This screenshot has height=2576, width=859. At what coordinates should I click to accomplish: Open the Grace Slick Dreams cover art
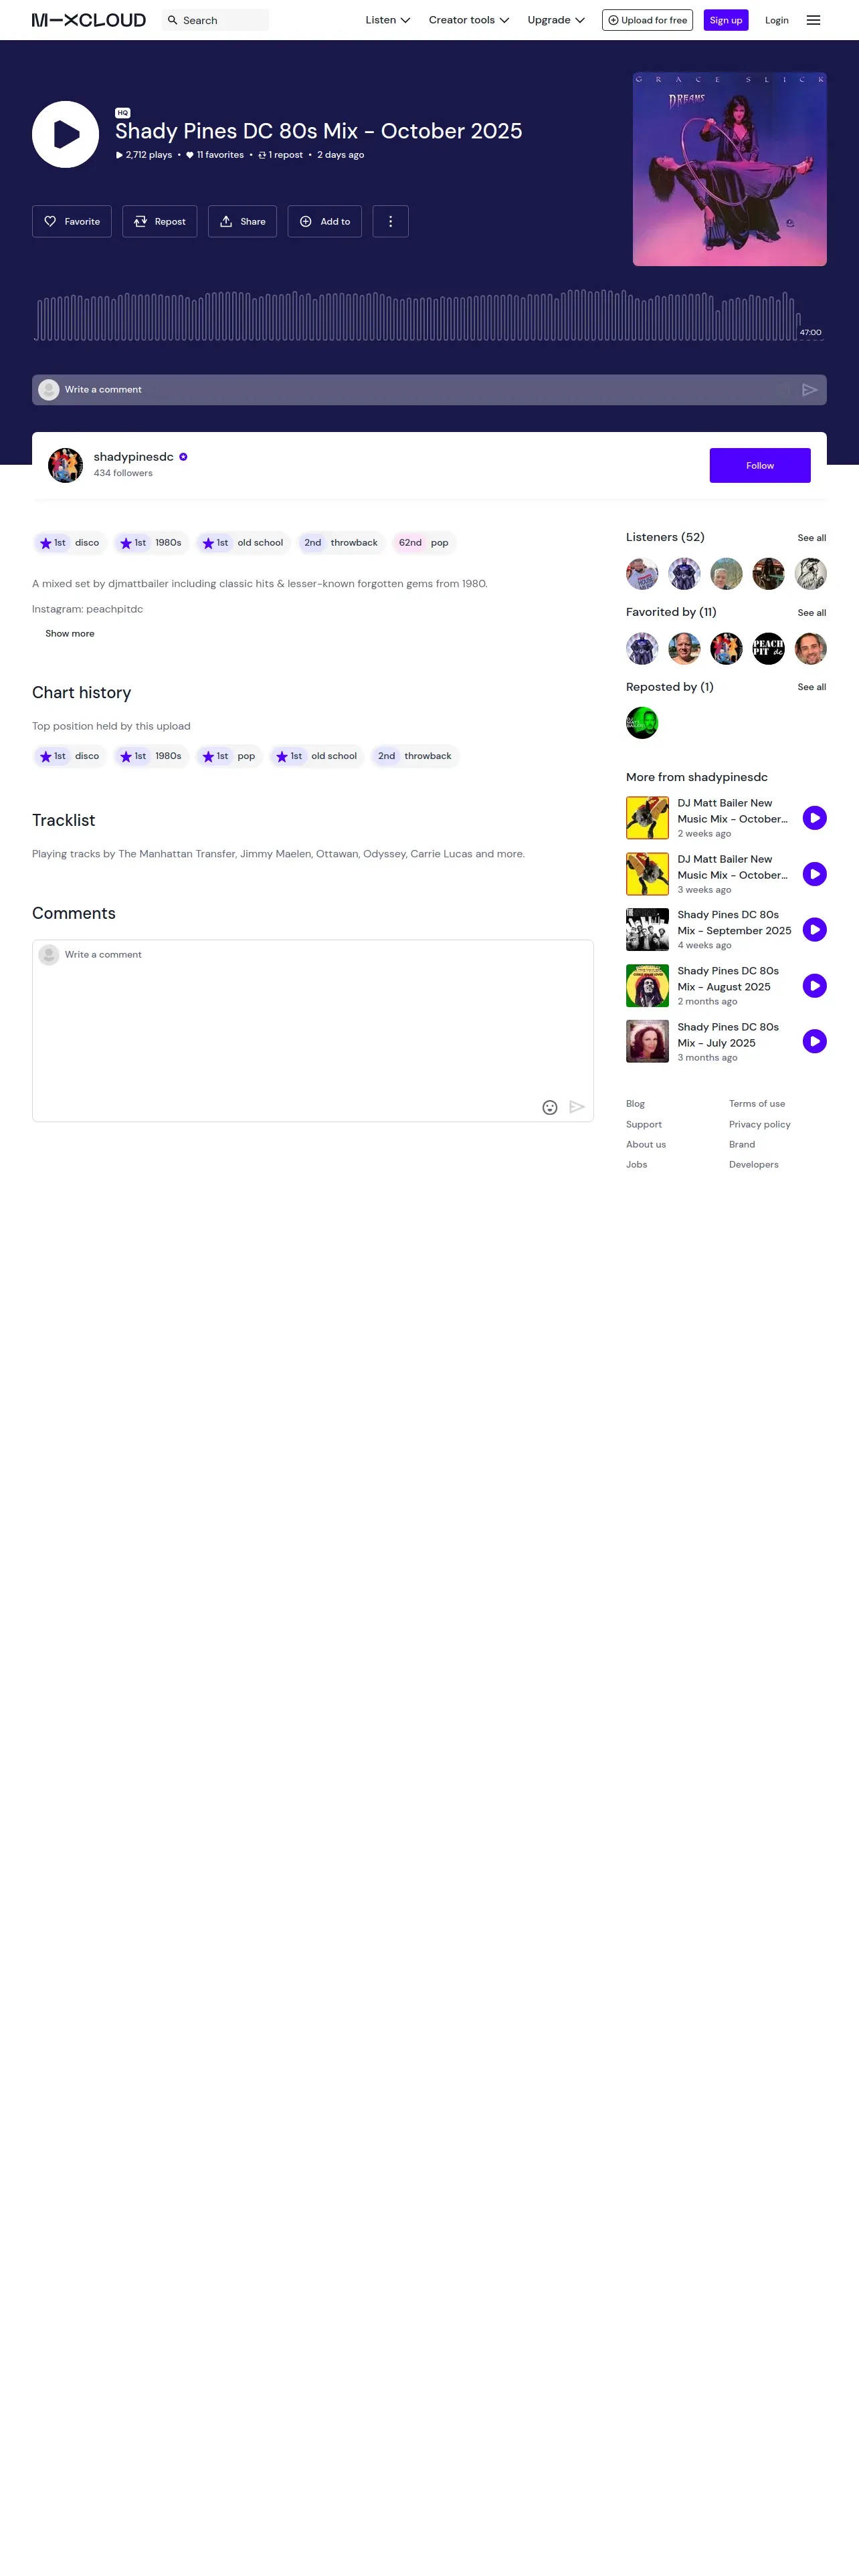pos(730,169)
